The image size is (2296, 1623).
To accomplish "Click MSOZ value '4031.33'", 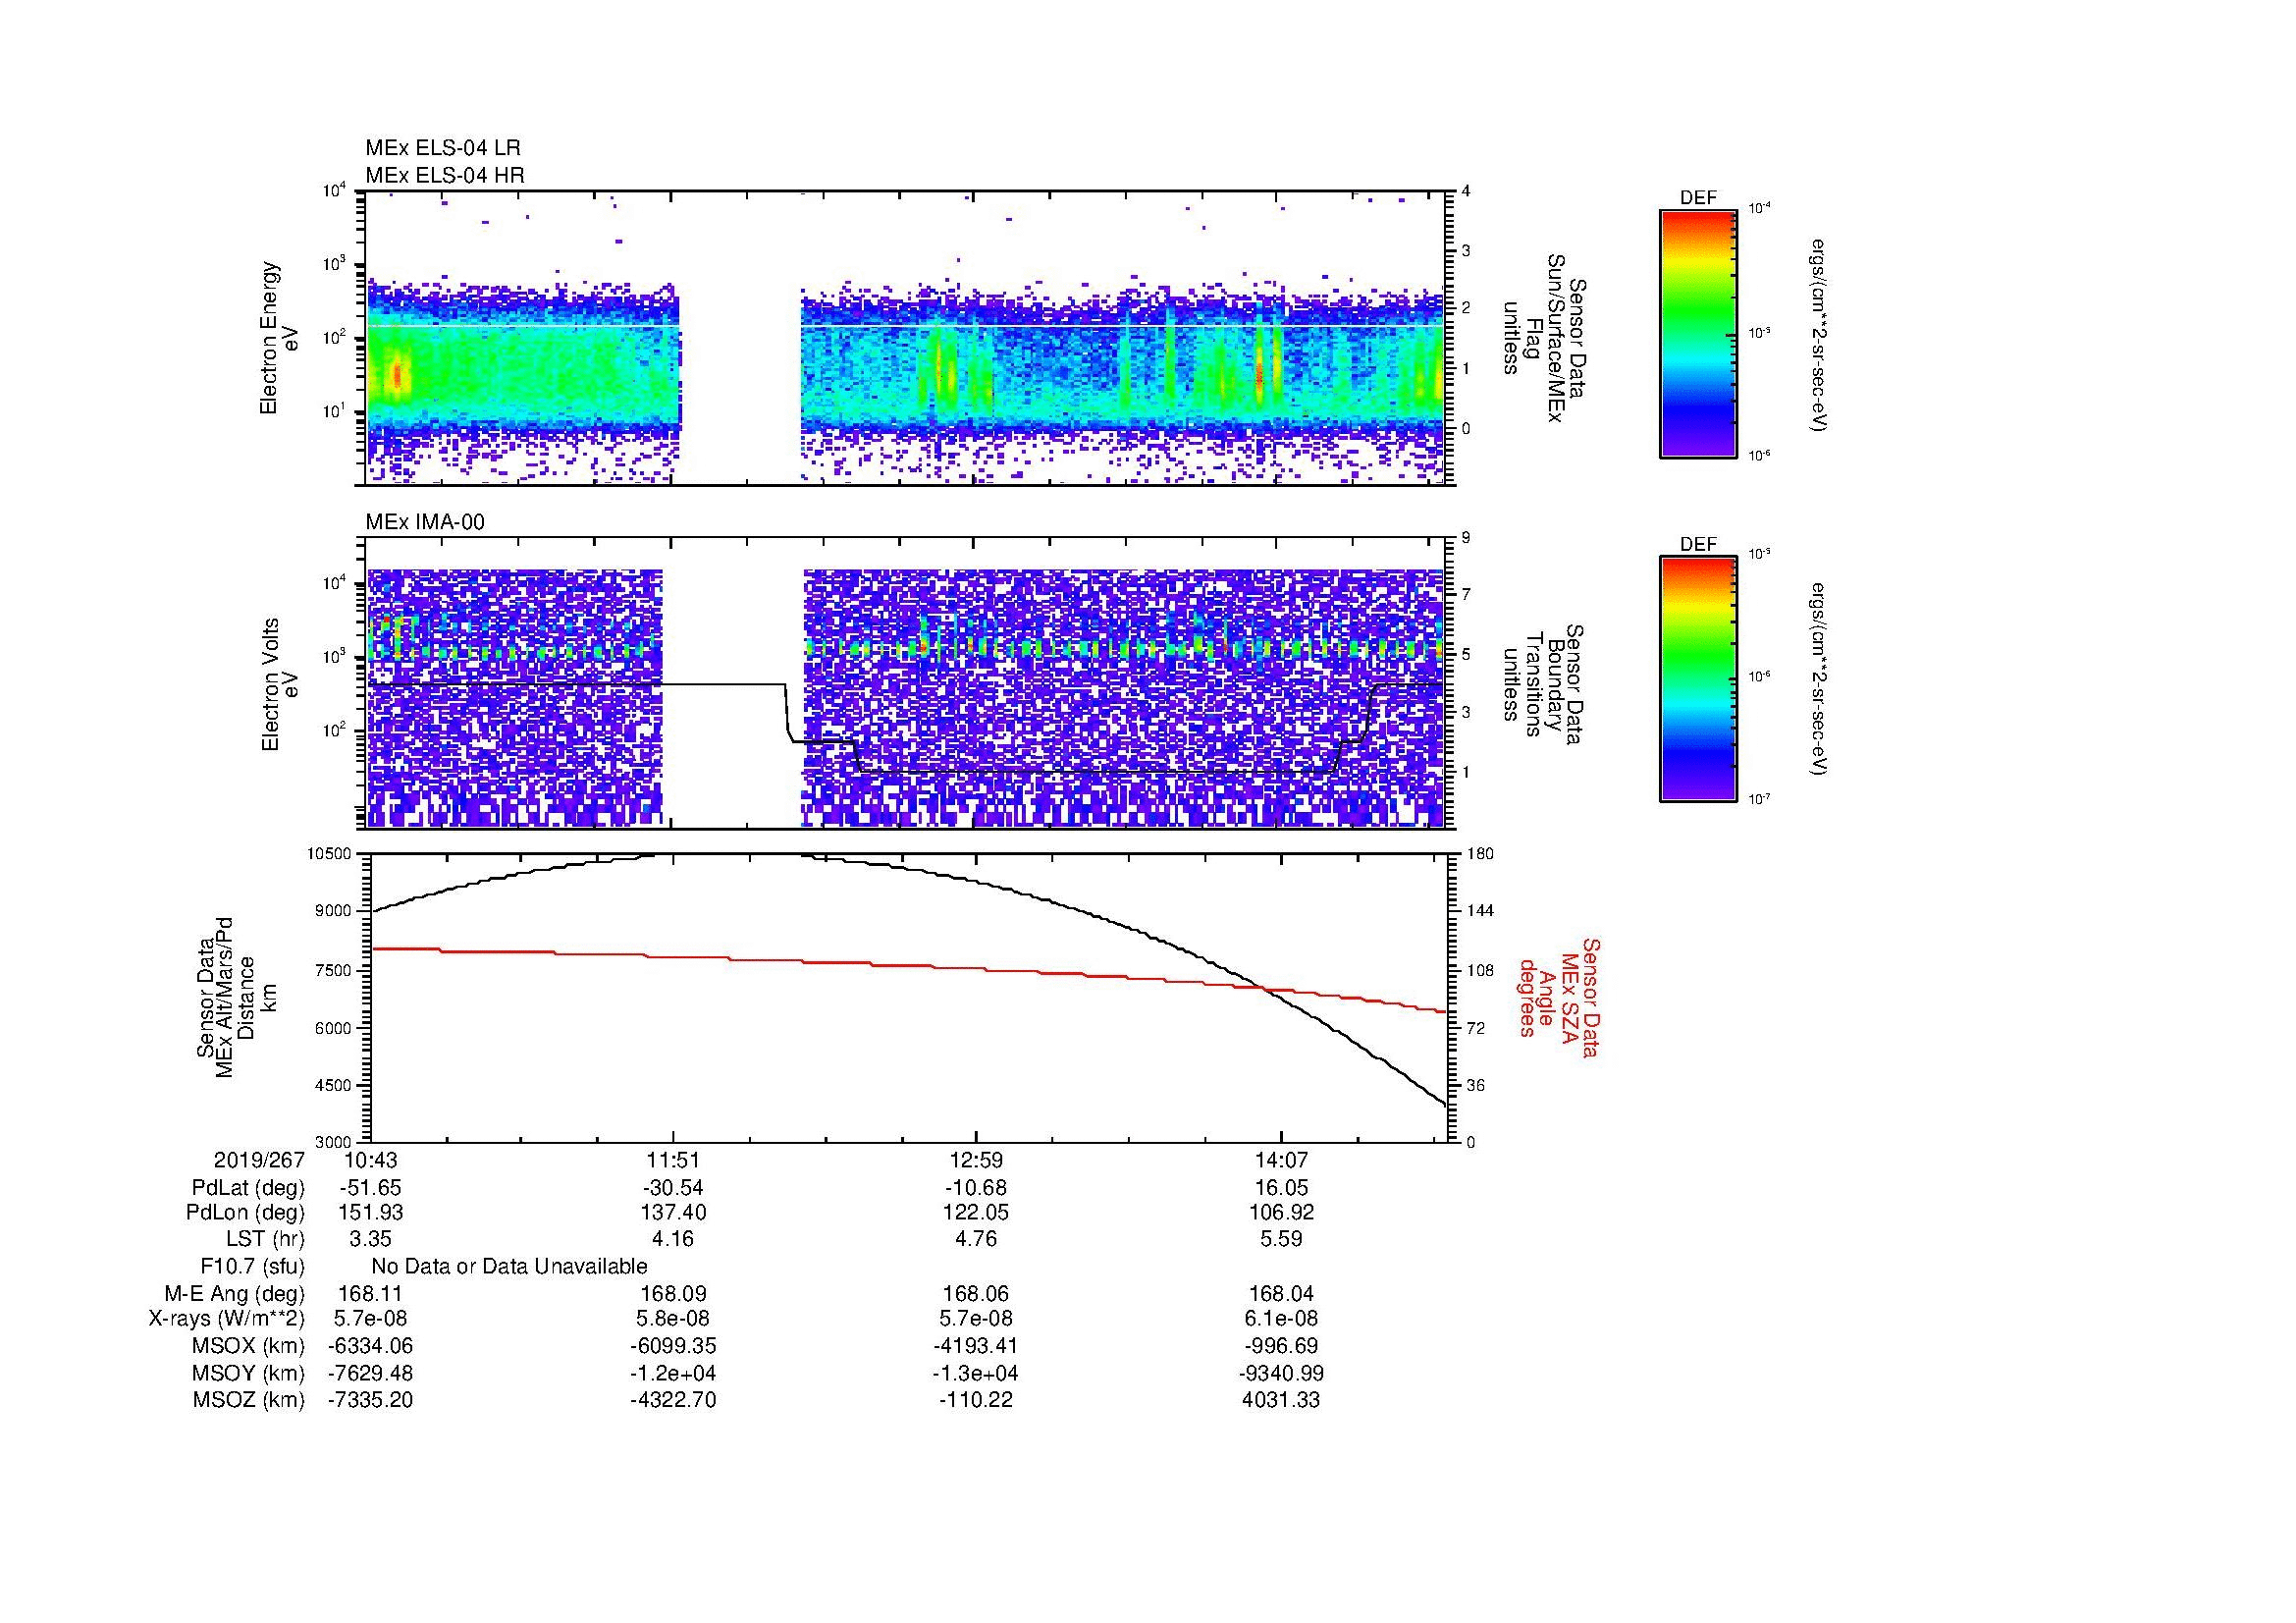I will tap(1281, 1400).
